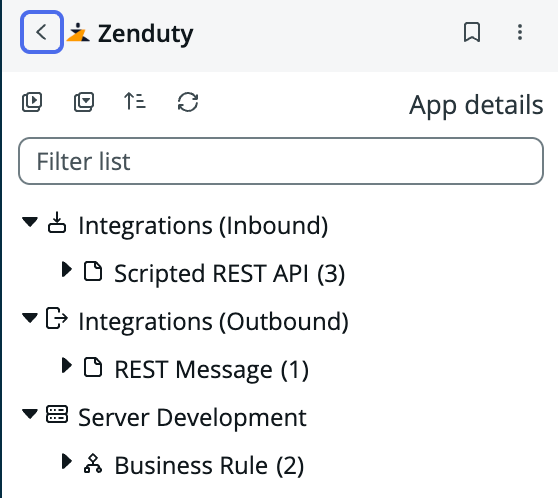Select the REST Message tree item
The image size is (558, 498).
[x=211, y=369]
